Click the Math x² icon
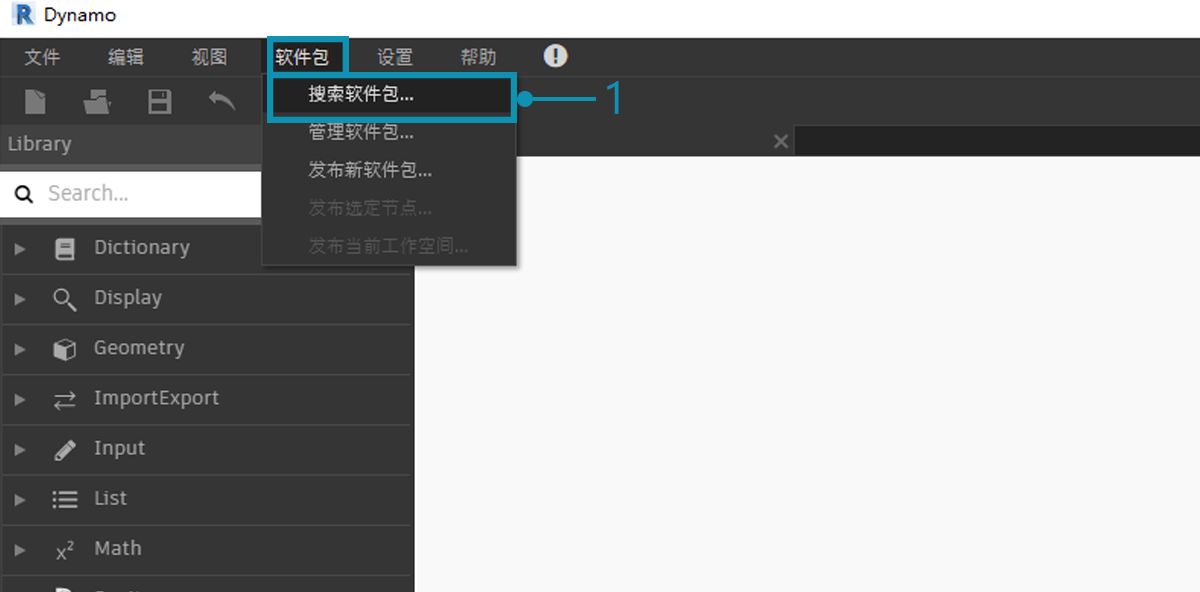The image size is (1200, 592). (x=65, y=549)
